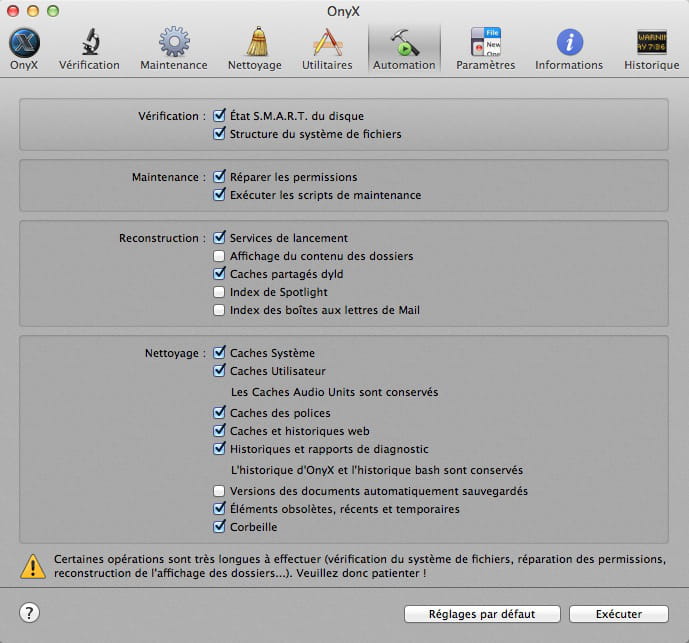Disable the Corbeille checkbox
The width and height of the screenshot is (689, 643).
(220, 527)
